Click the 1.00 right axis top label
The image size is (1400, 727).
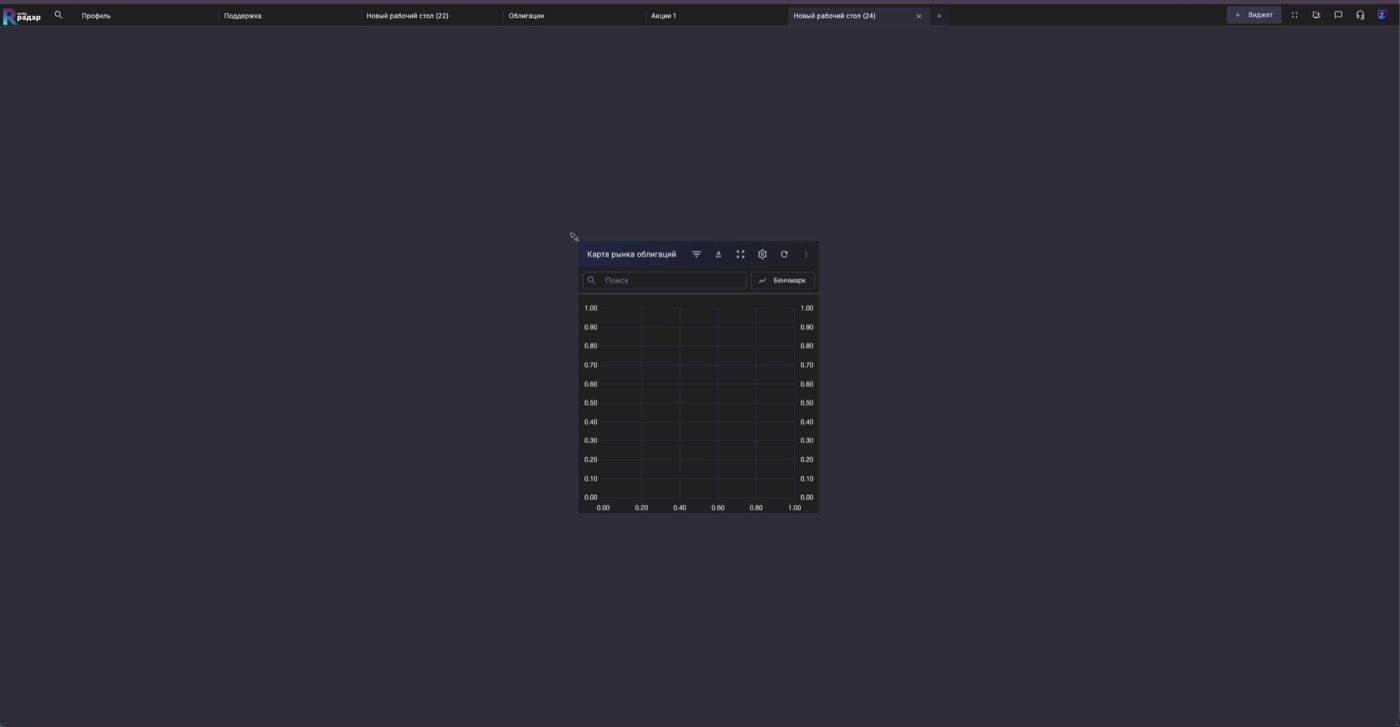point(807,308)
